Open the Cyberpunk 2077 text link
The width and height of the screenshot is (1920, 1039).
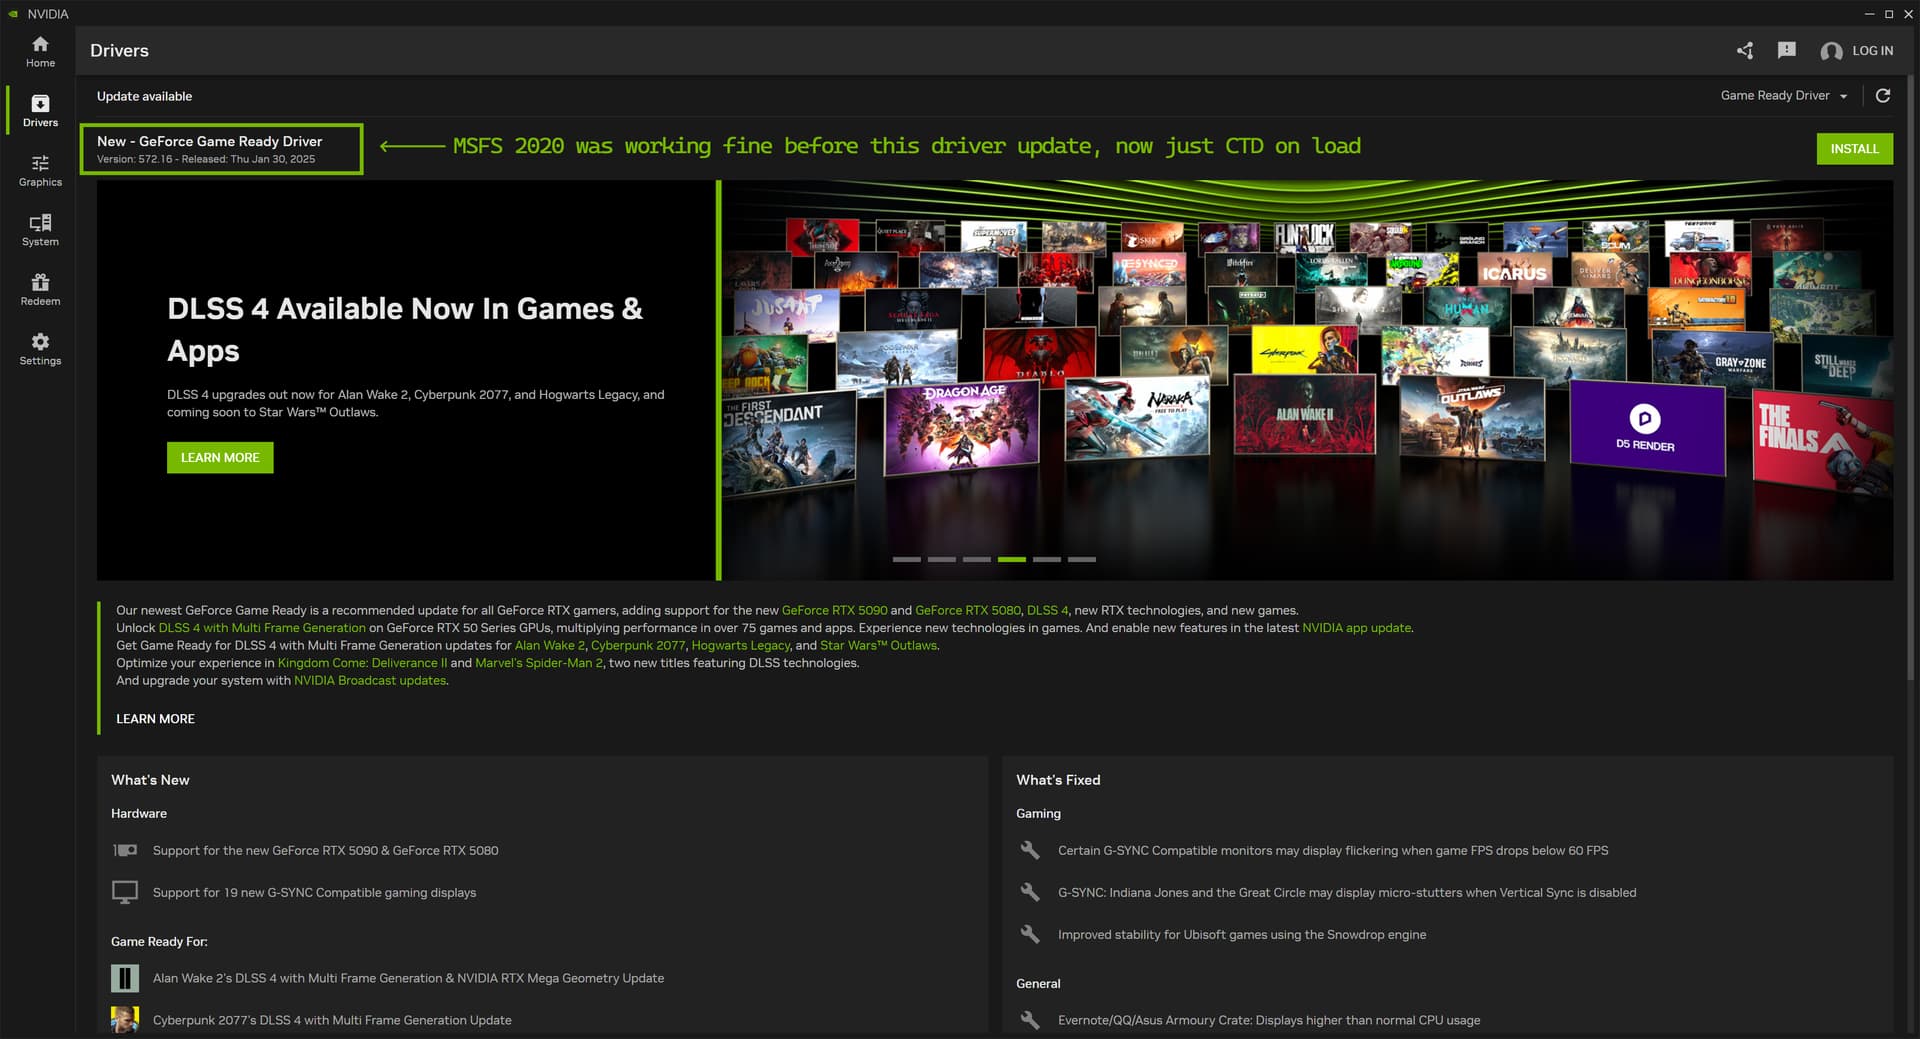(638, 645)
